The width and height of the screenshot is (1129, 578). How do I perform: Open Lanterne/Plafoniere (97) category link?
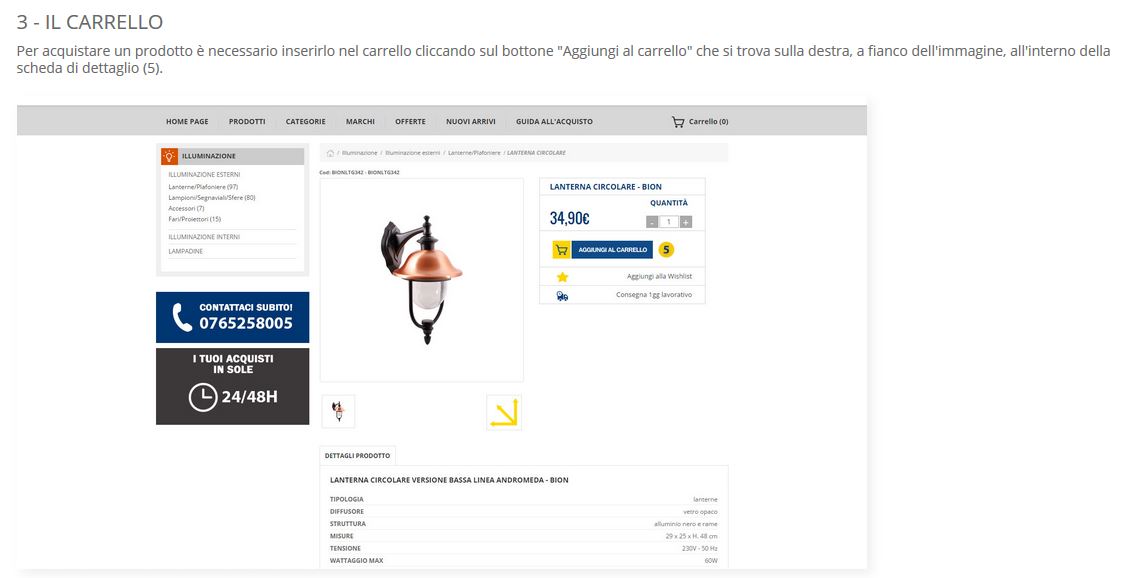pos(203,187)
